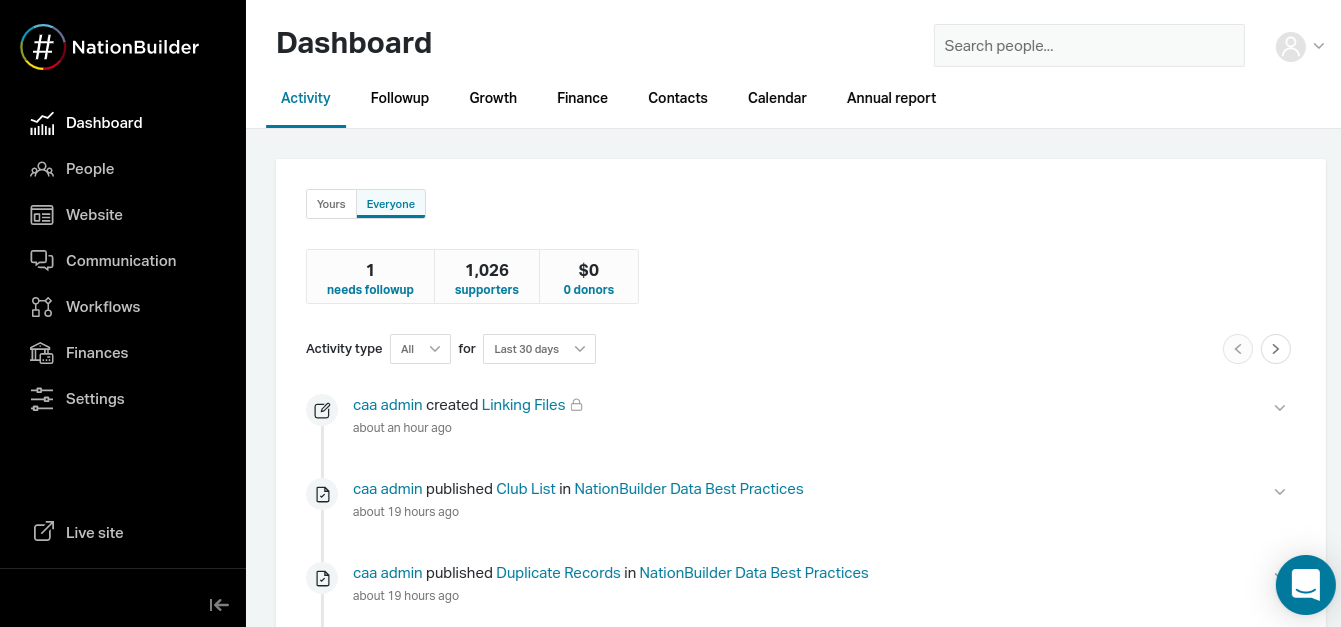1341x627 pixels.
Task: Click the Settings sliders icon
Action: (x=42, y=399)
